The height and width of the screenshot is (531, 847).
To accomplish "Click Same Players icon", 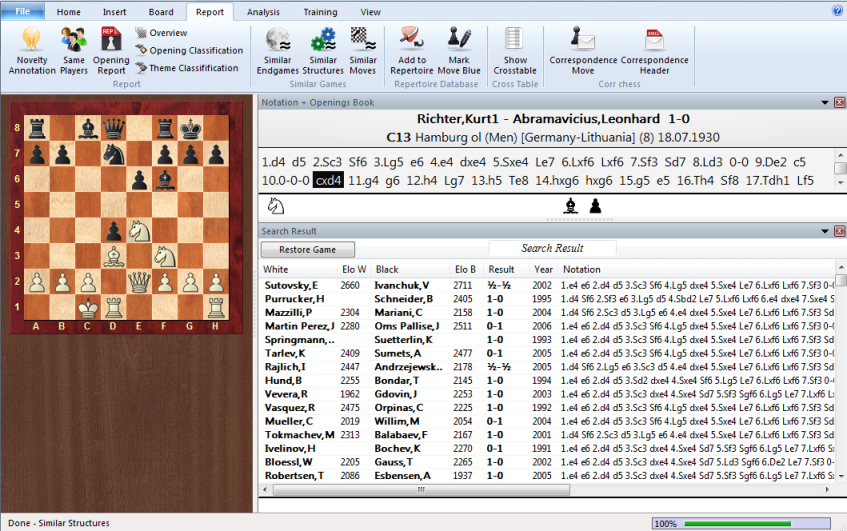I will [x=73, y=50].
